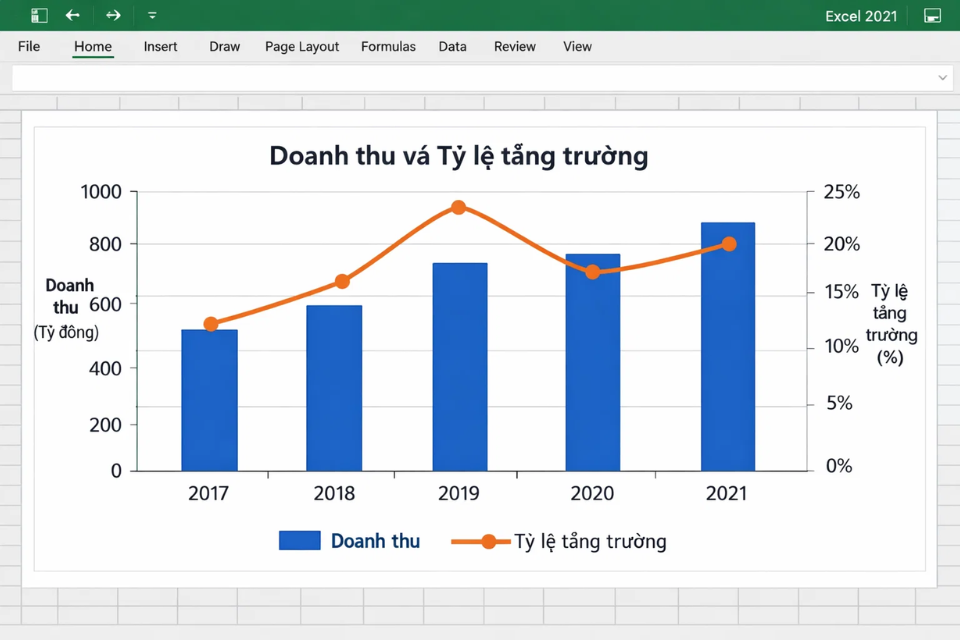Open the Quick Access customization caret icon
Viewport: 960px width, 640px height.
(152, 15)
